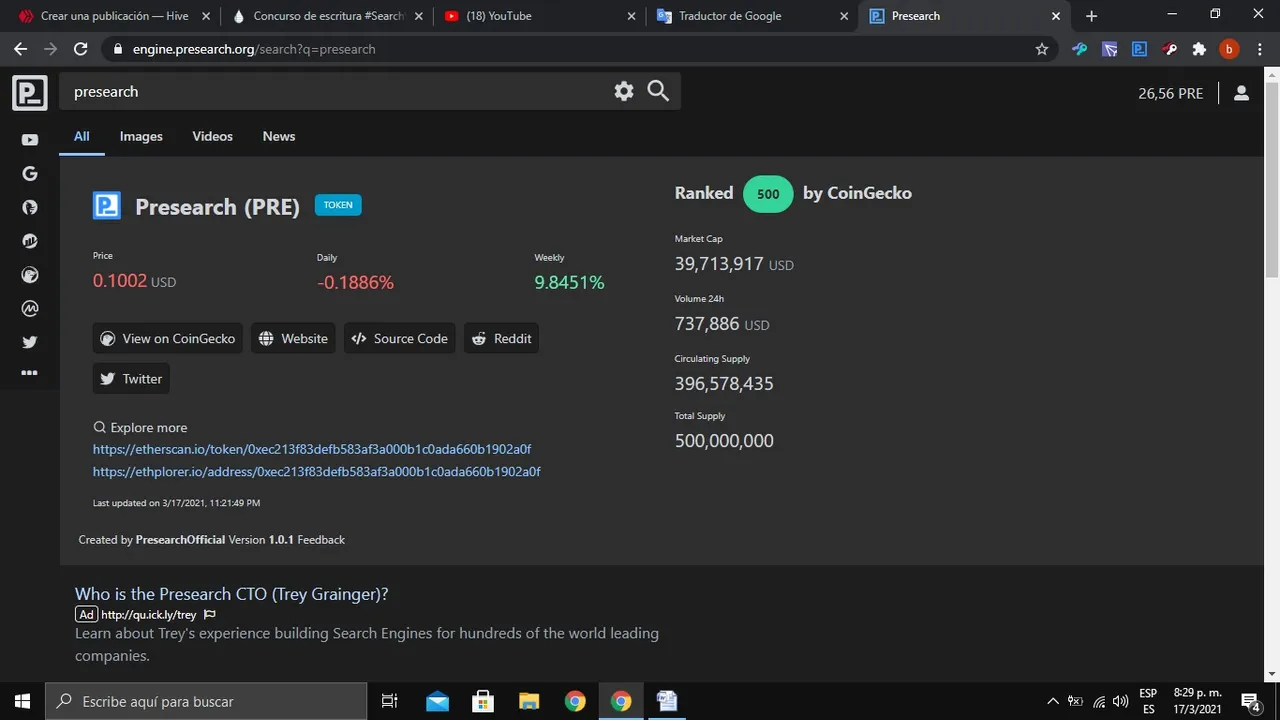Open the PresearchOfficial creator link
Viewport: 1280px width, 720px height.
pos(180,540)
